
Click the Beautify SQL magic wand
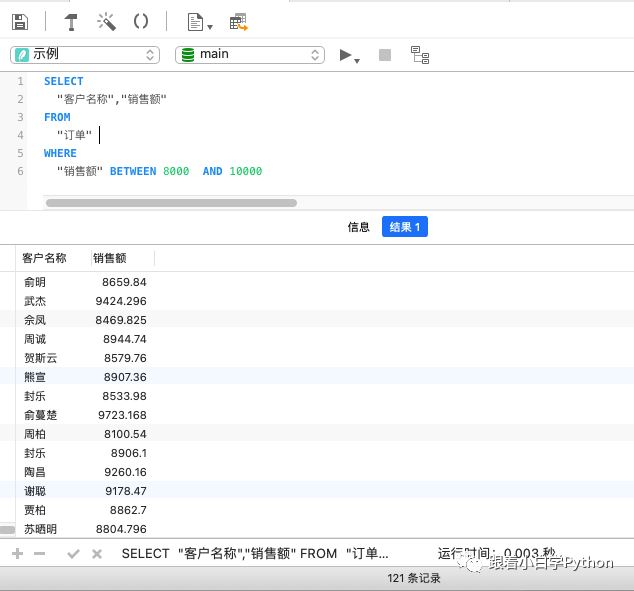106,22
